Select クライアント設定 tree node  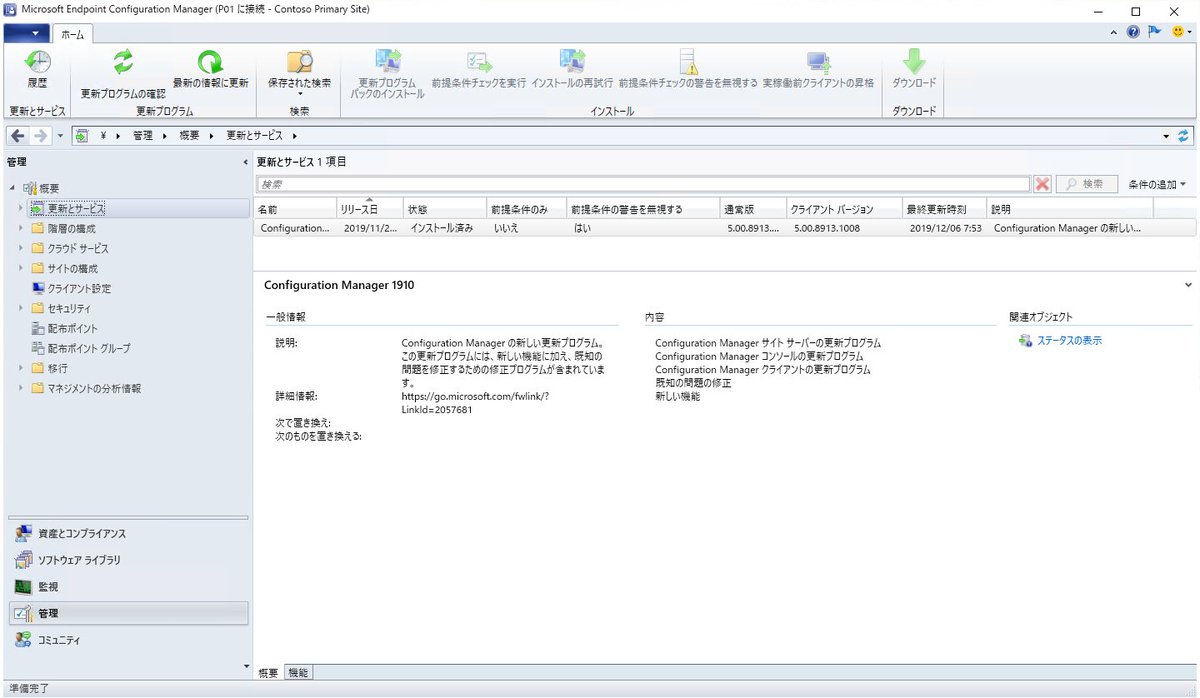(80, 288)
